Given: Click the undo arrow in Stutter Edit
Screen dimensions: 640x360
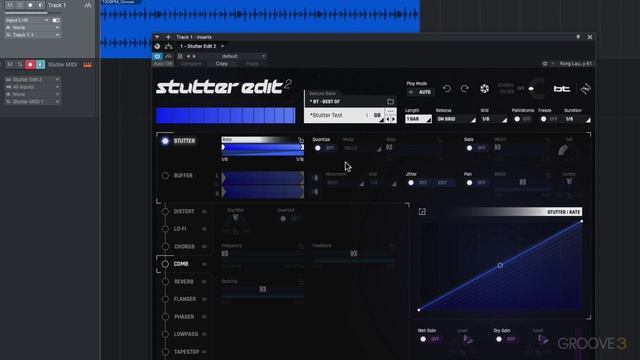Looking at the screenshot, I should pos(447,89).
